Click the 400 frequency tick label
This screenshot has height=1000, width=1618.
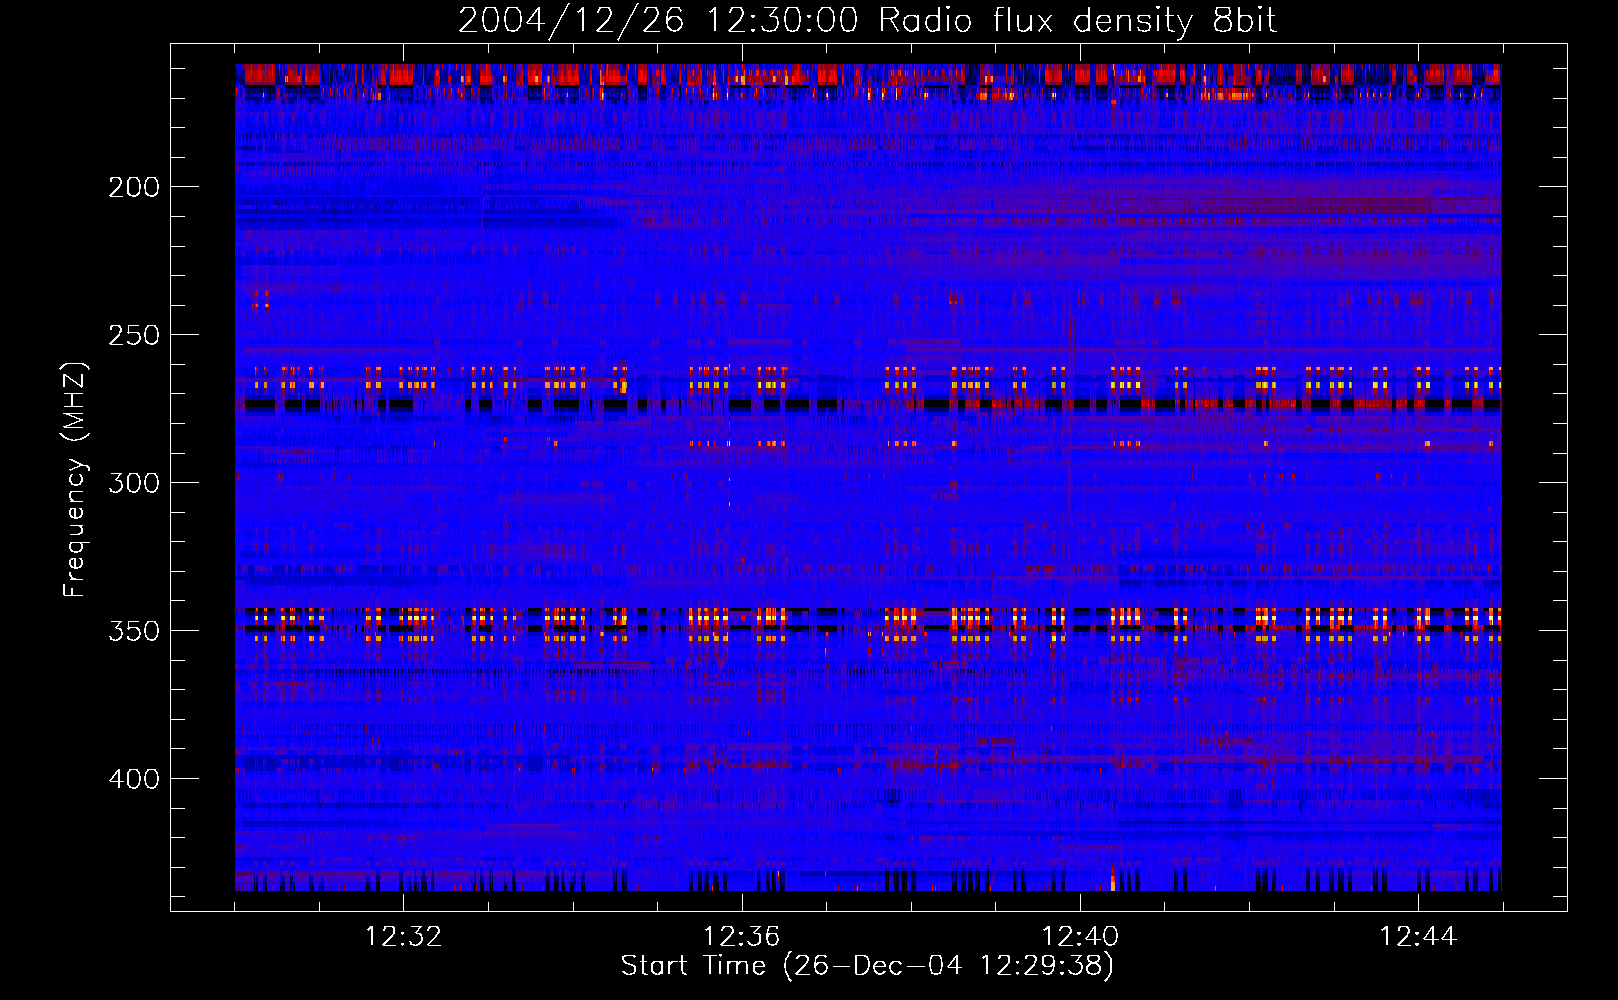click(x=134, y=779)
